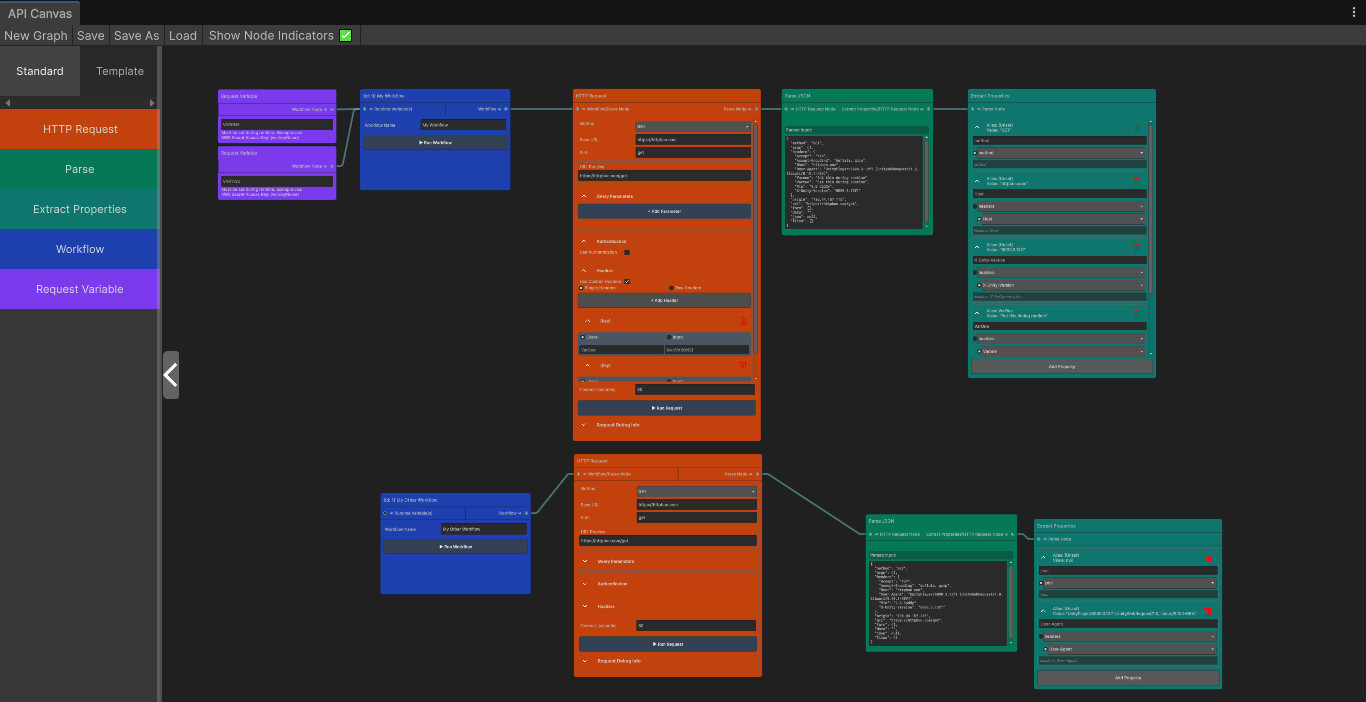Add a Workflow node from the palette
Screen dimensions: 1366x702
[x=80, y=249]
